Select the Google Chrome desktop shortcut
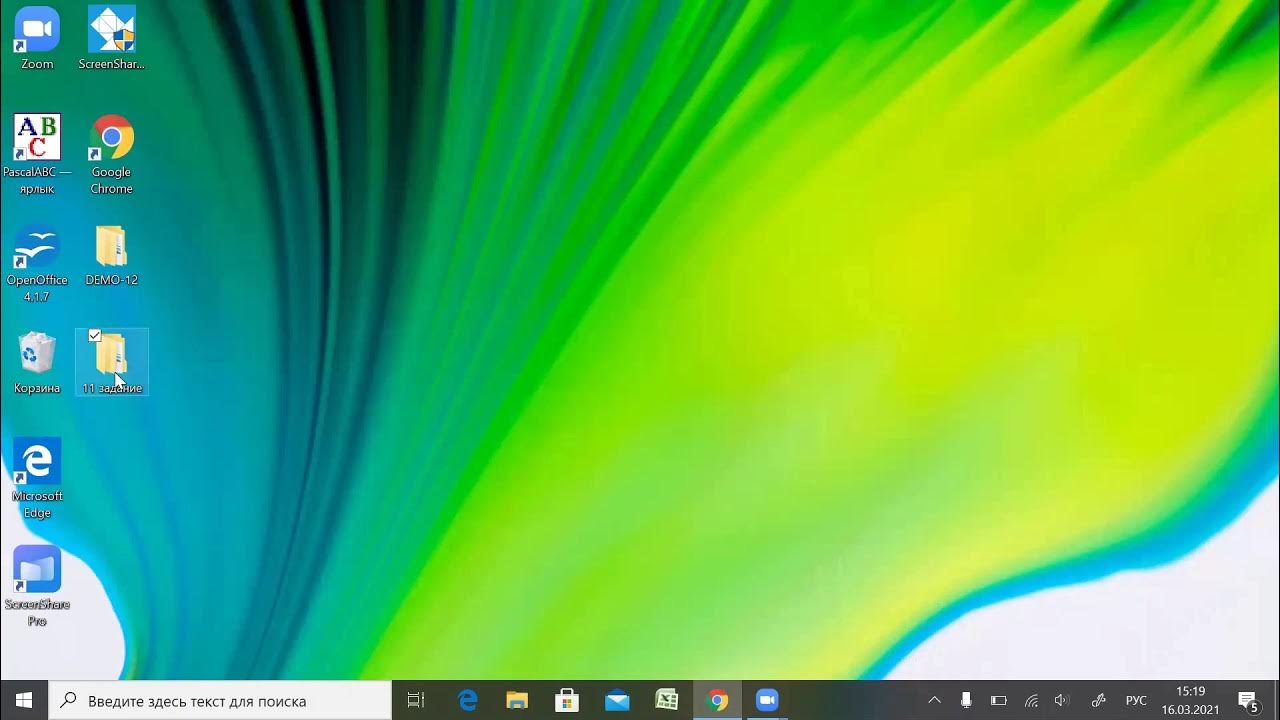Viewport: 1280px width, 720px height. (111, 153)
